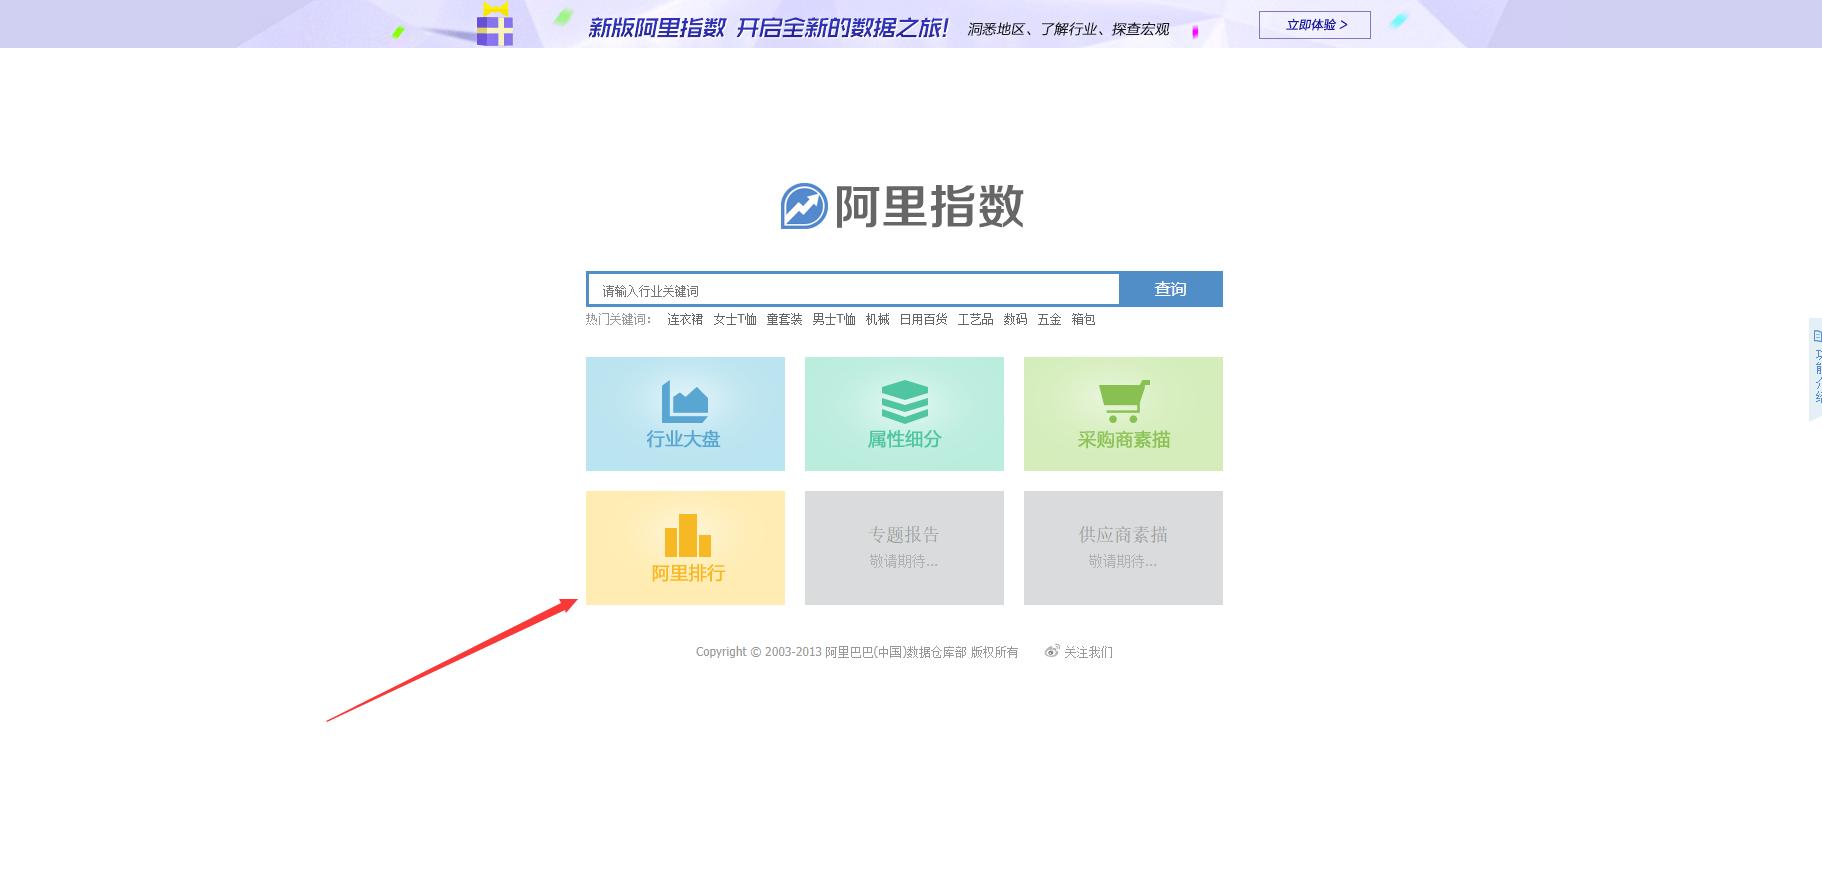This screenshot has width=1822, height=871.
Task: Select hot keyword 机械
Action: (878, 319)
